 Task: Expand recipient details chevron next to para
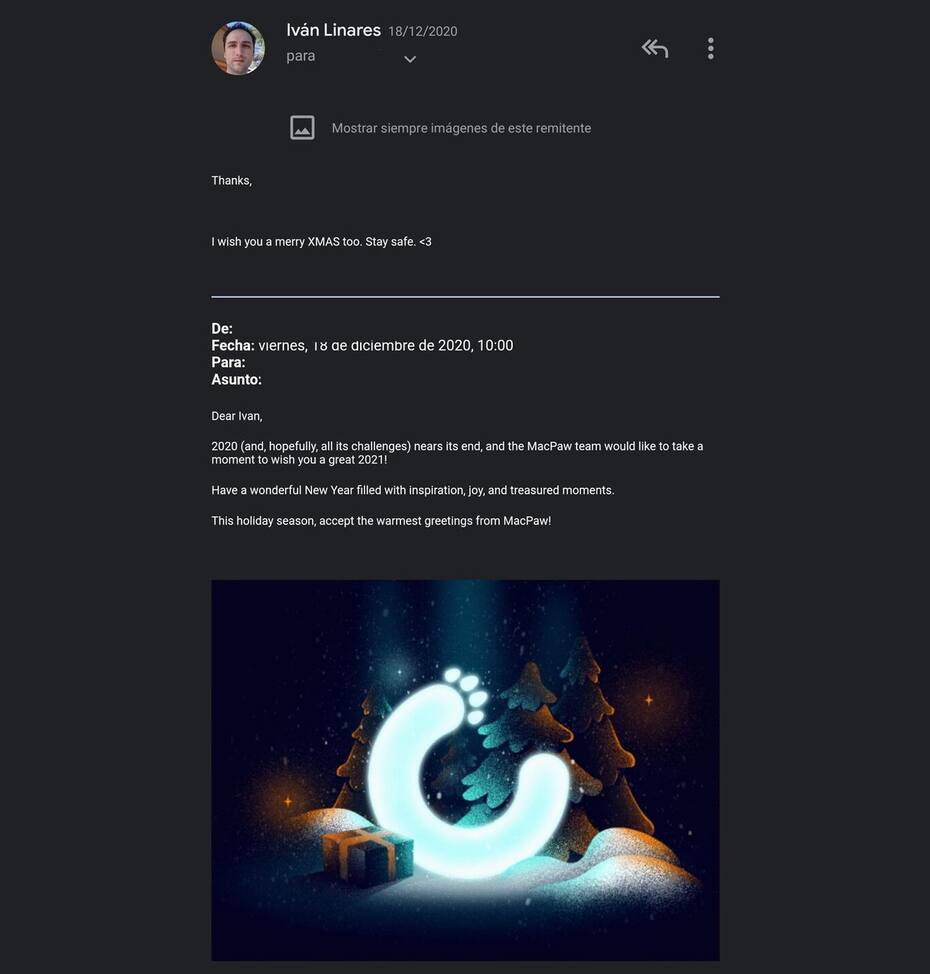[410, 59]
